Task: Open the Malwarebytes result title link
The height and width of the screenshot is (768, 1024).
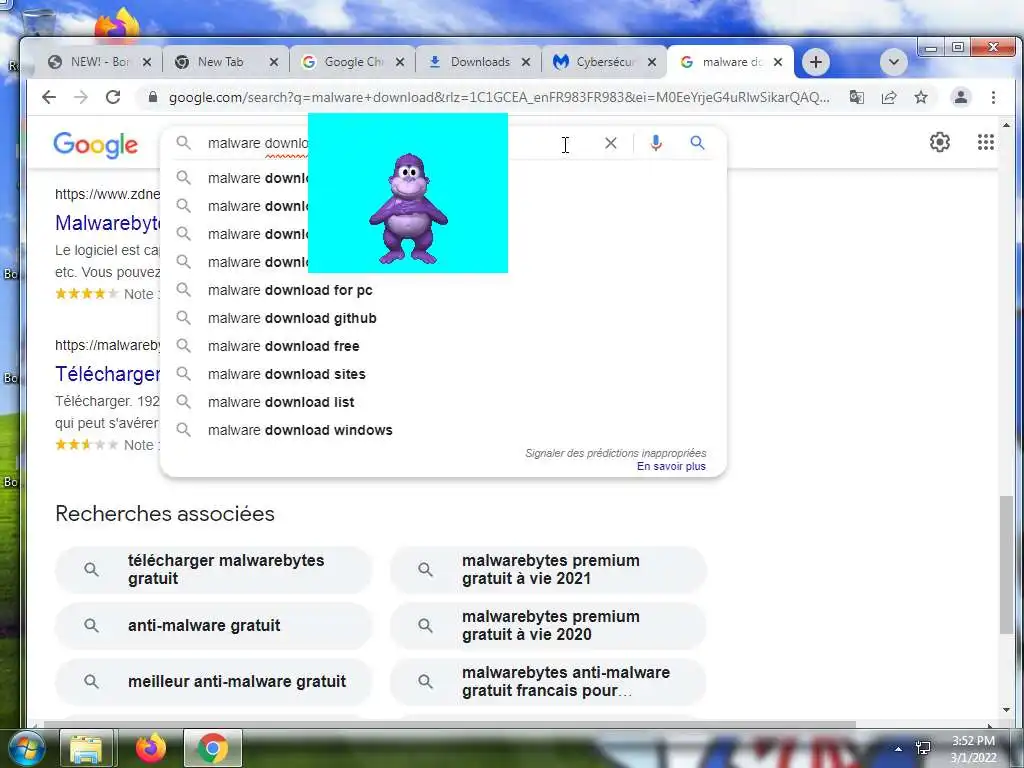Action: (x=108, y=223)
